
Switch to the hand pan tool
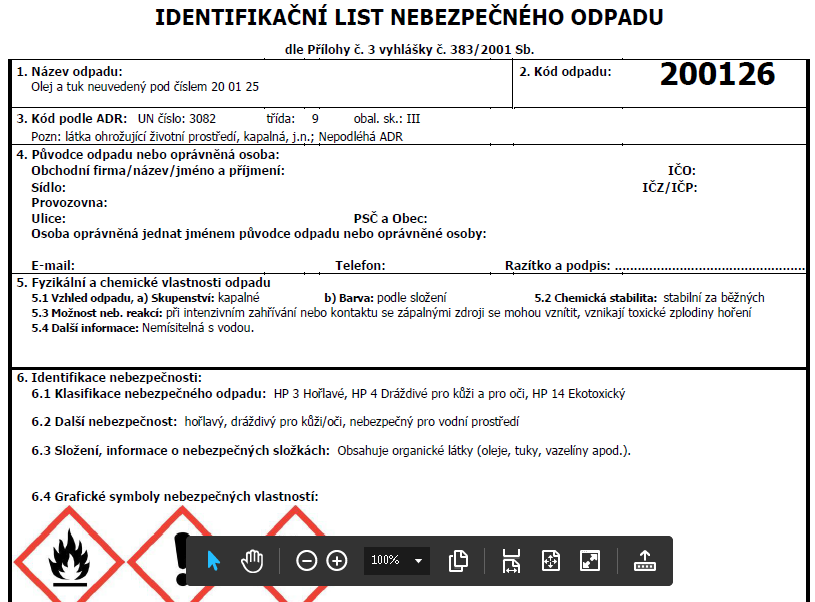coord(252,560)
